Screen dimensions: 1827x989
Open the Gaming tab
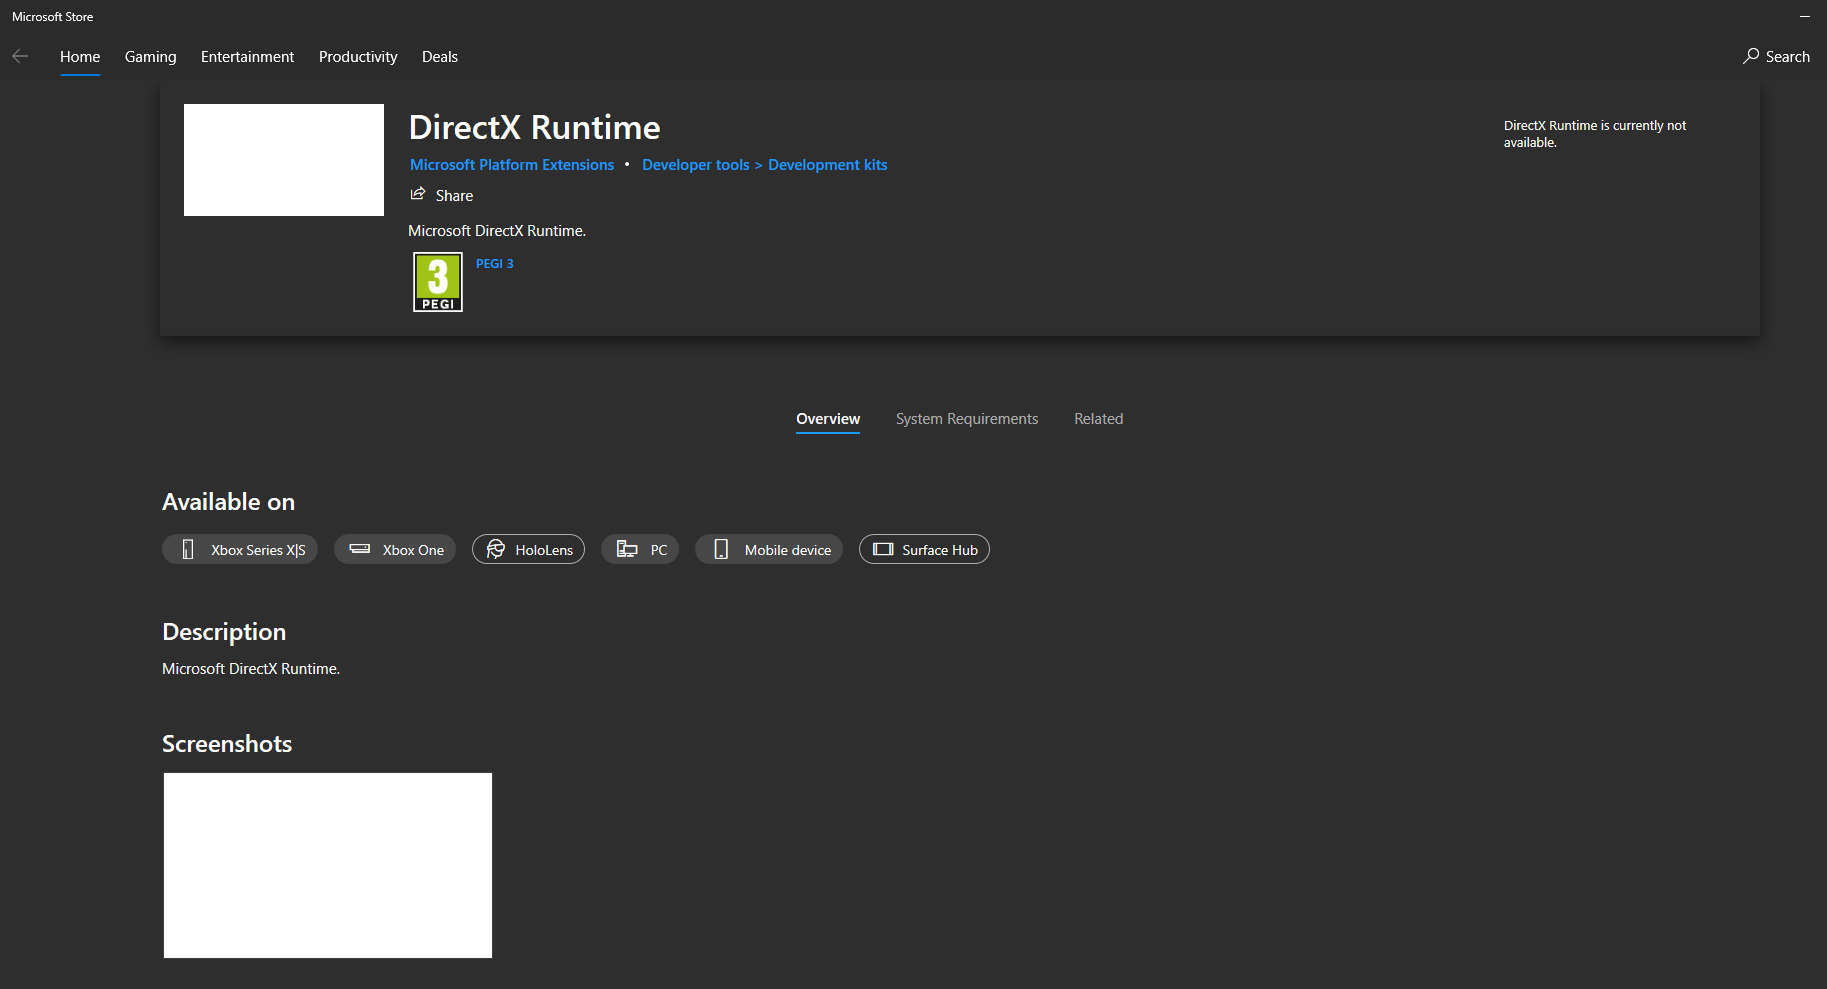(151, 57)
